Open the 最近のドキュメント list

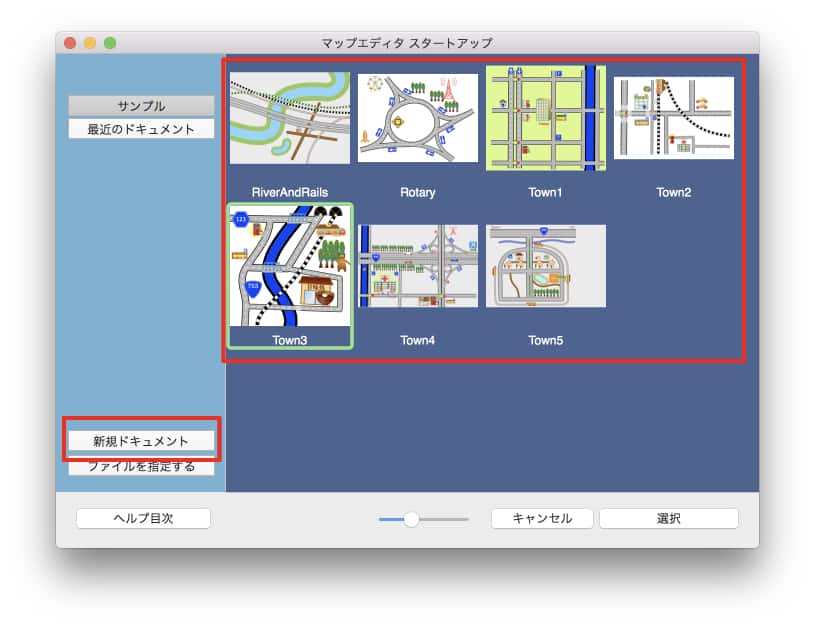tap(141, 129)
